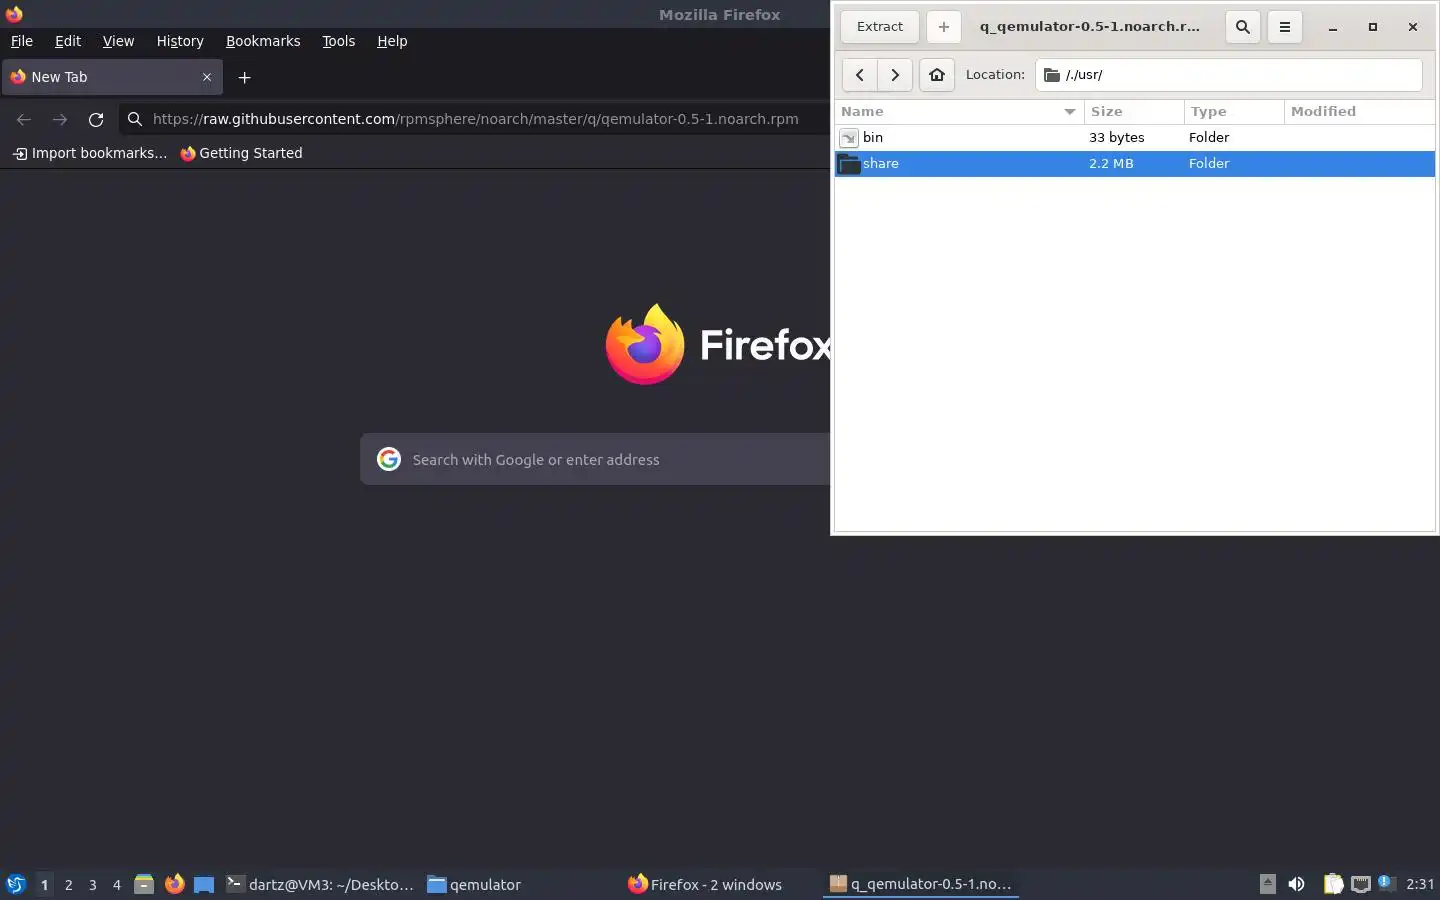Open Firefox Bookmarks menu
Image resolution: width=1440 pixels, height=900 pixels.
(x=263, y=41)
